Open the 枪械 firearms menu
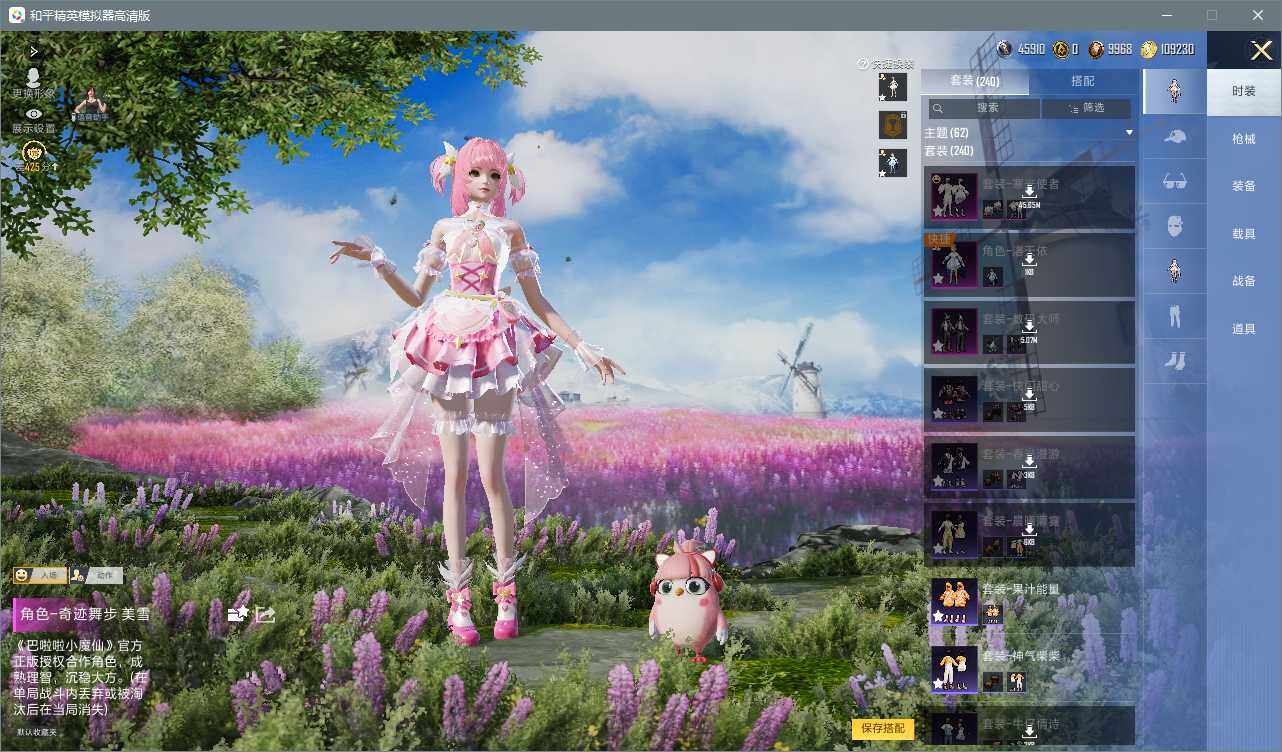The image size is (1282, 752). point(1244,139)
